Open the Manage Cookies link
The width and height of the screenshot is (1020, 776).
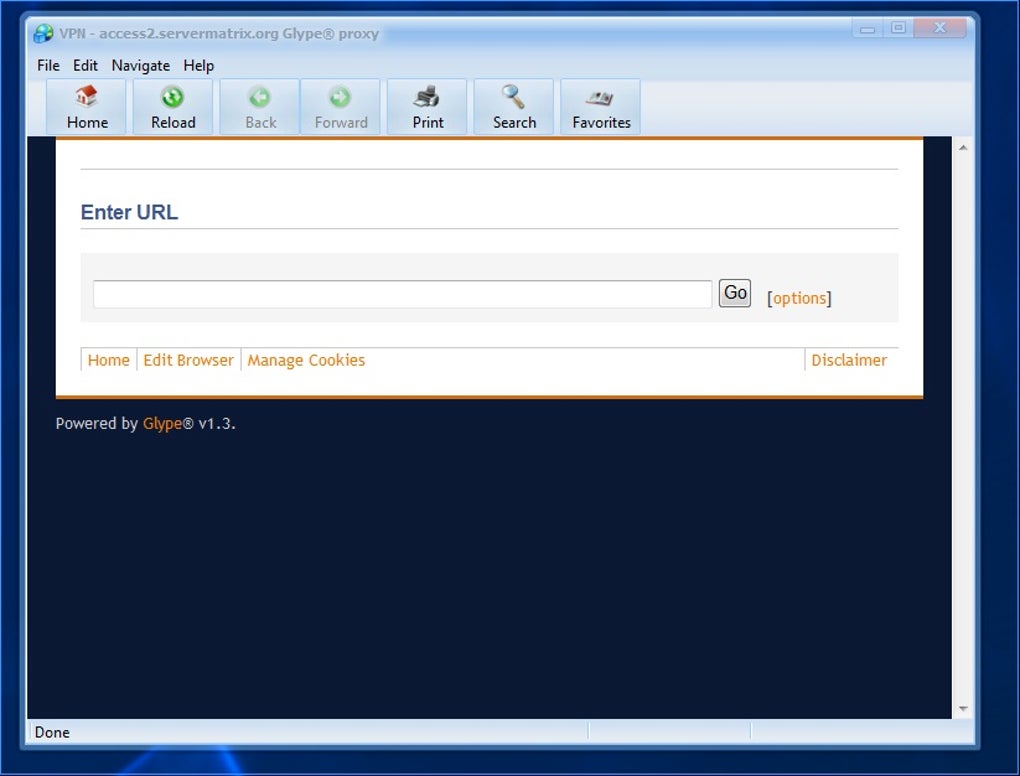tap(306, 360)
